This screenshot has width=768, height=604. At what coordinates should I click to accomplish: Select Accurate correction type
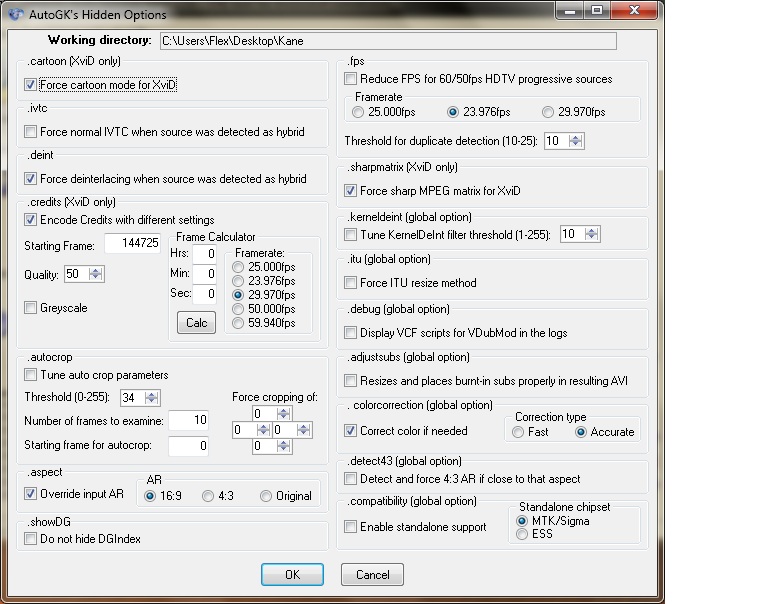pos(581,432)
